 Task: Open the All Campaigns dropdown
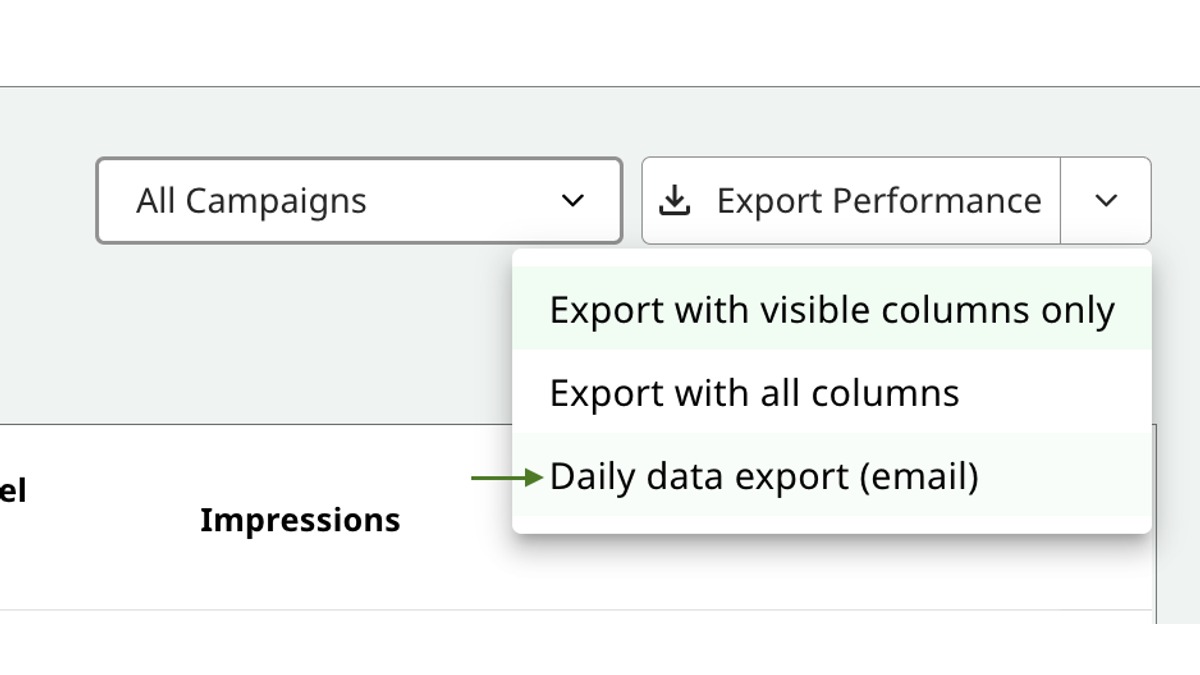[358, 200]
